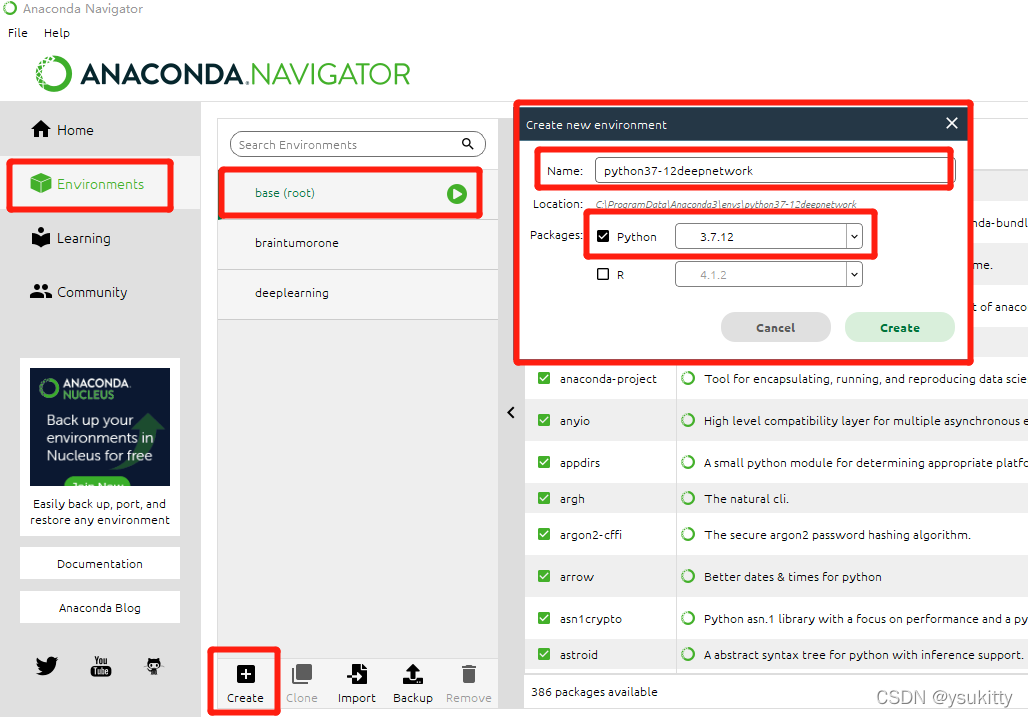
Task: Click the argon2-cffi package name
Action: pos(591,535)
